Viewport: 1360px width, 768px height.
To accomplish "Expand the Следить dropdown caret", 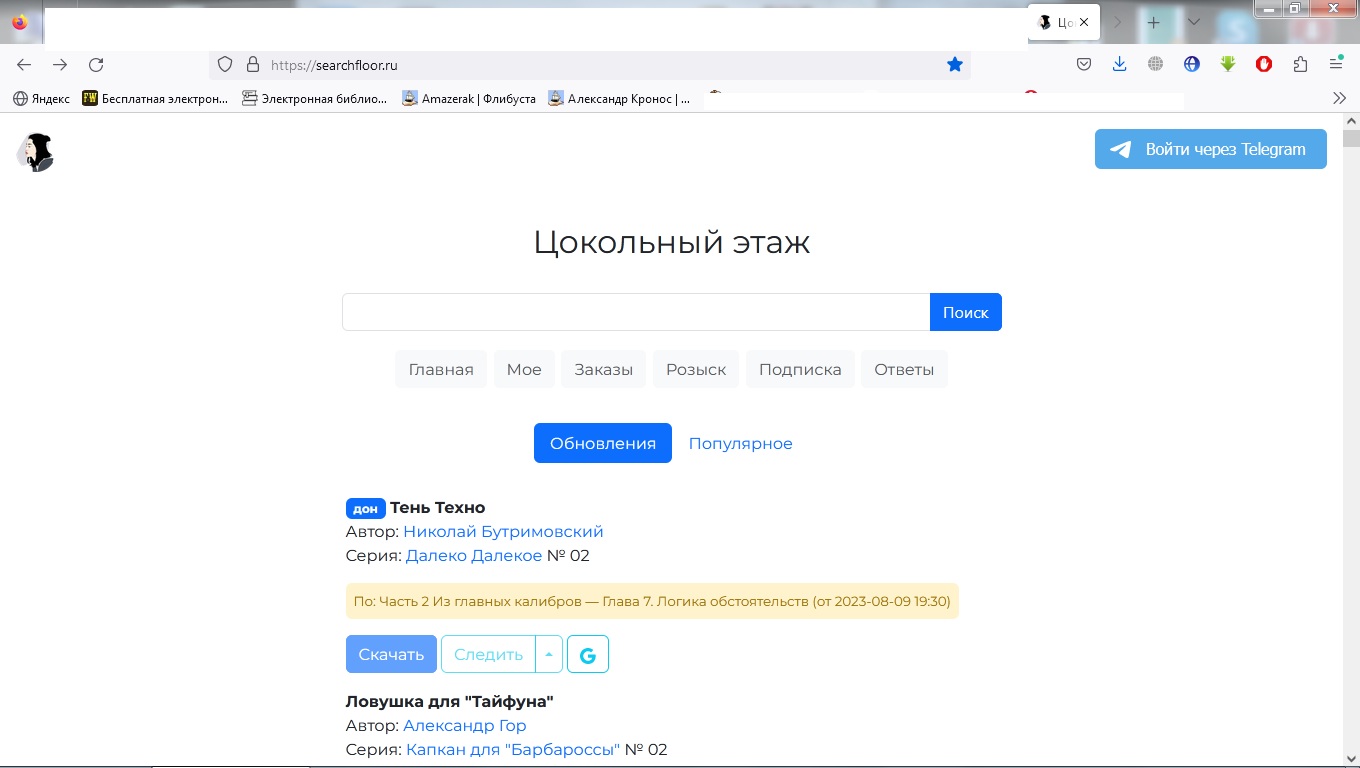I will click(x=549, y=654).
